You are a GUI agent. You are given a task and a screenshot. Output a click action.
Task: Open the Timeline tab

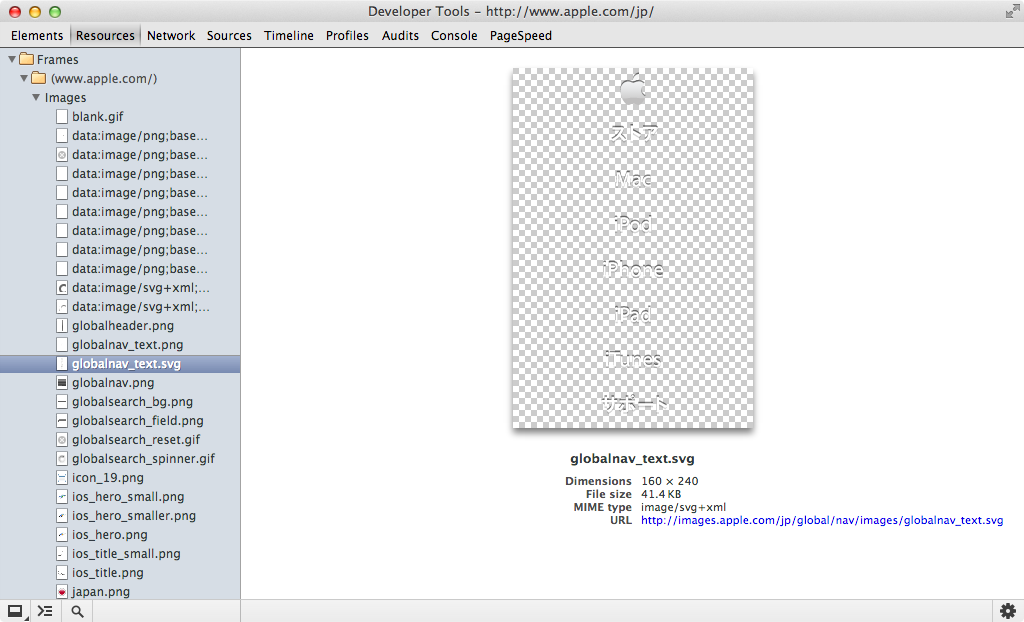(x=289, y=36)
